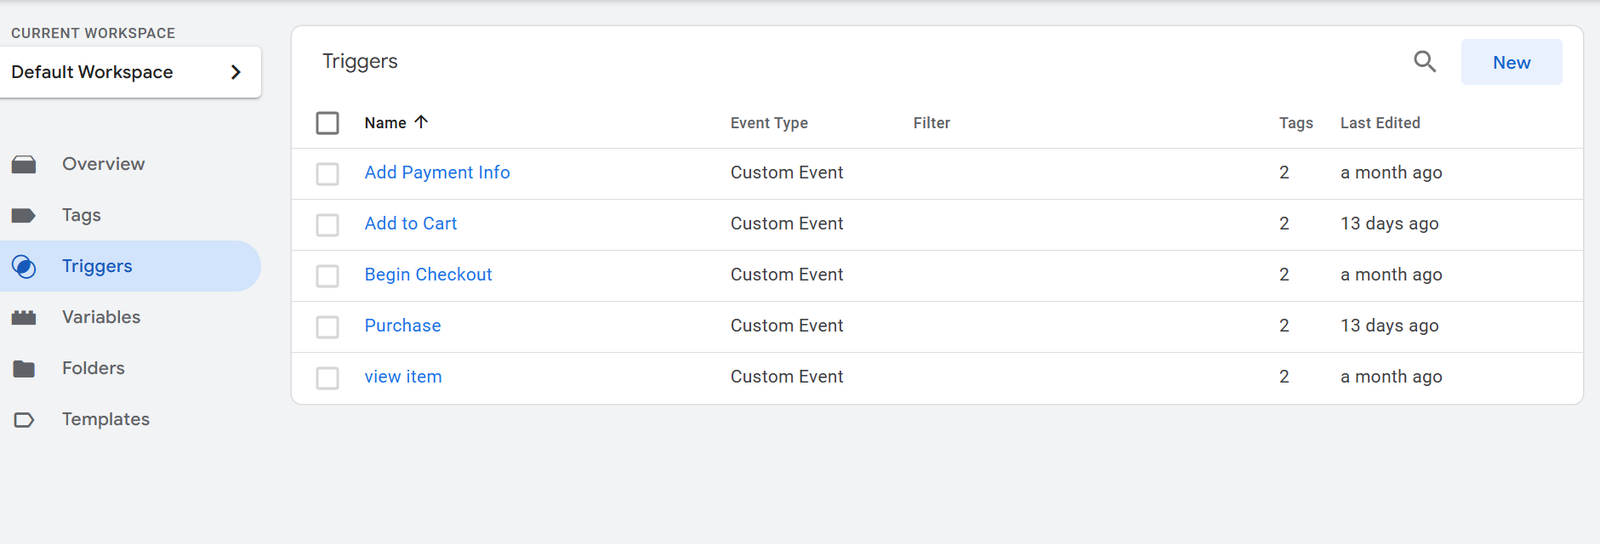The height and width of the screenshot is (544, 1600).
Task: Expand the Default Workspace chevron
Action: tap(236, 72)
